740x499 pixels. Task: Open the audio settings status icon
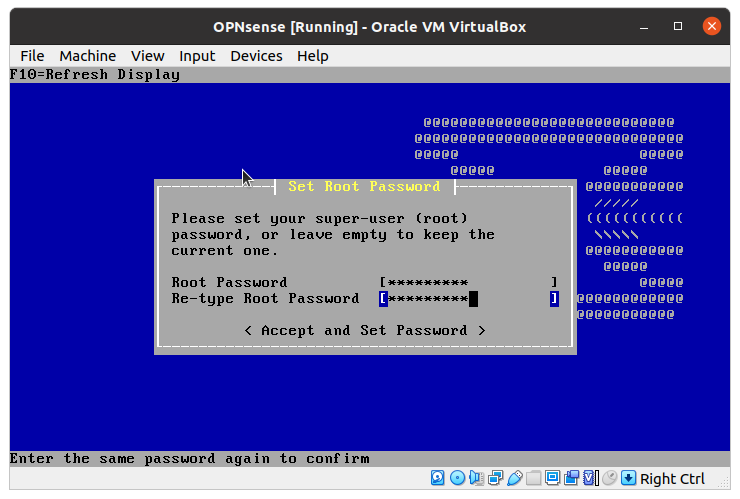click(476, 478)
